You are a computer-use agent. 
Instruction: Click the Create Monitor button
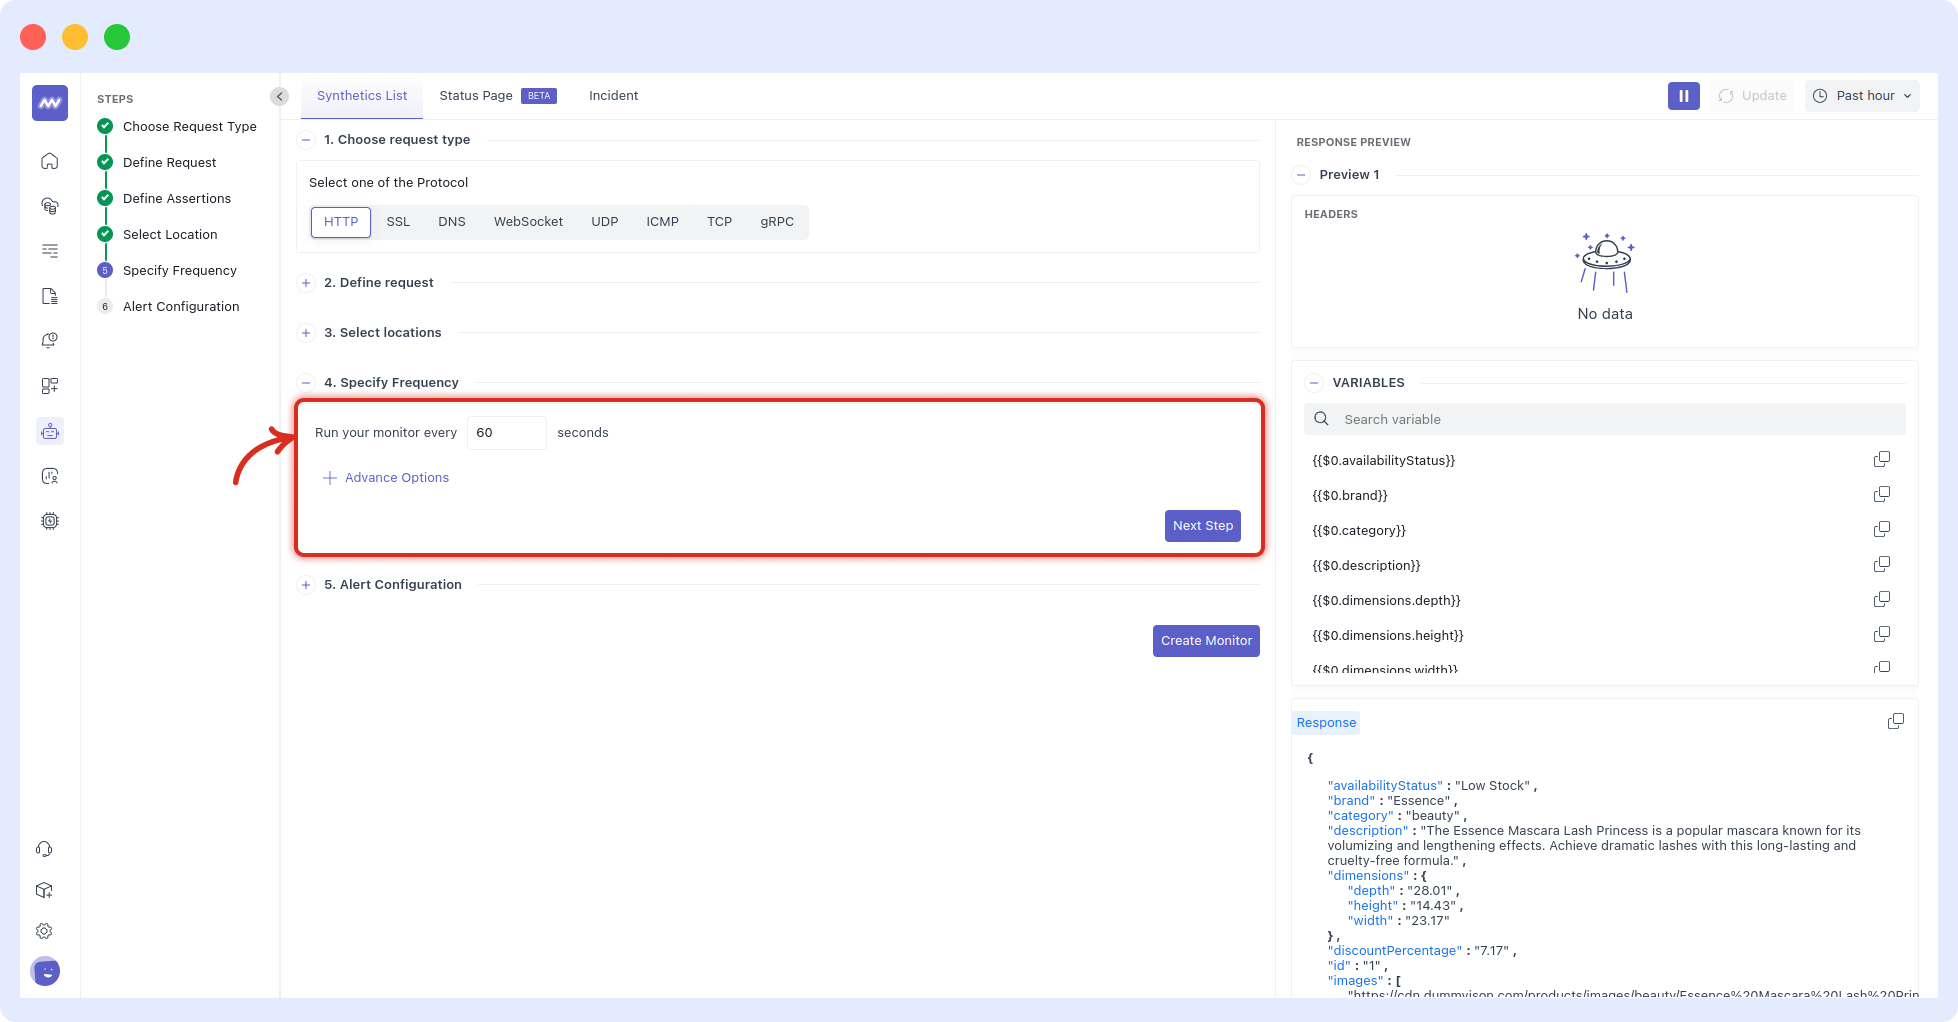(x=1206, y=641)
